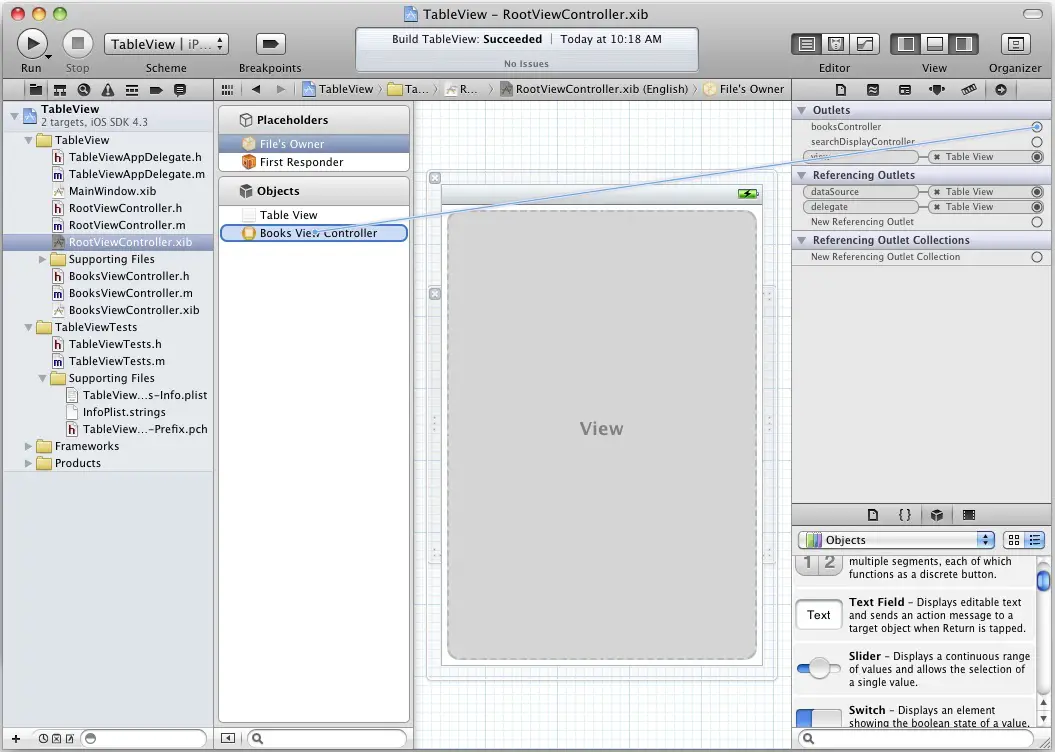Switch to the Assistant editor

[x=835, y=44]
